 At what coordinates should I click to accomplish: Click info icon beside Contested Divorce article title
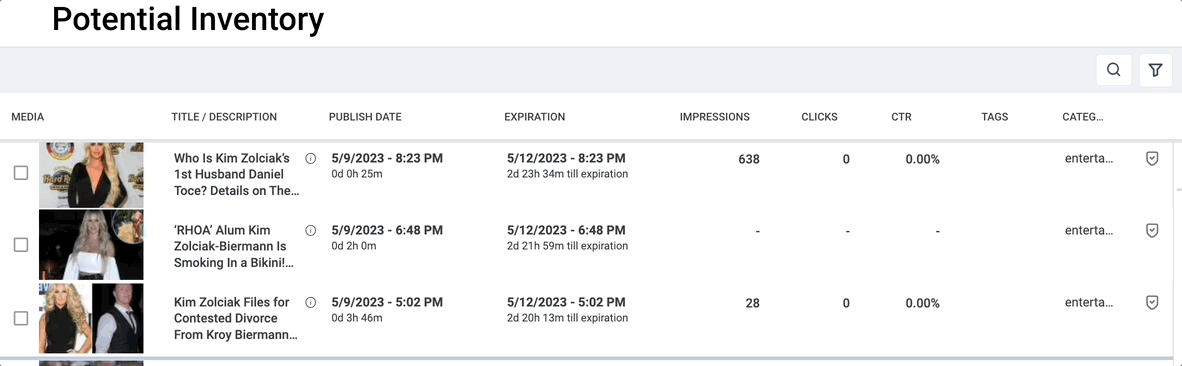pos(310,302)
